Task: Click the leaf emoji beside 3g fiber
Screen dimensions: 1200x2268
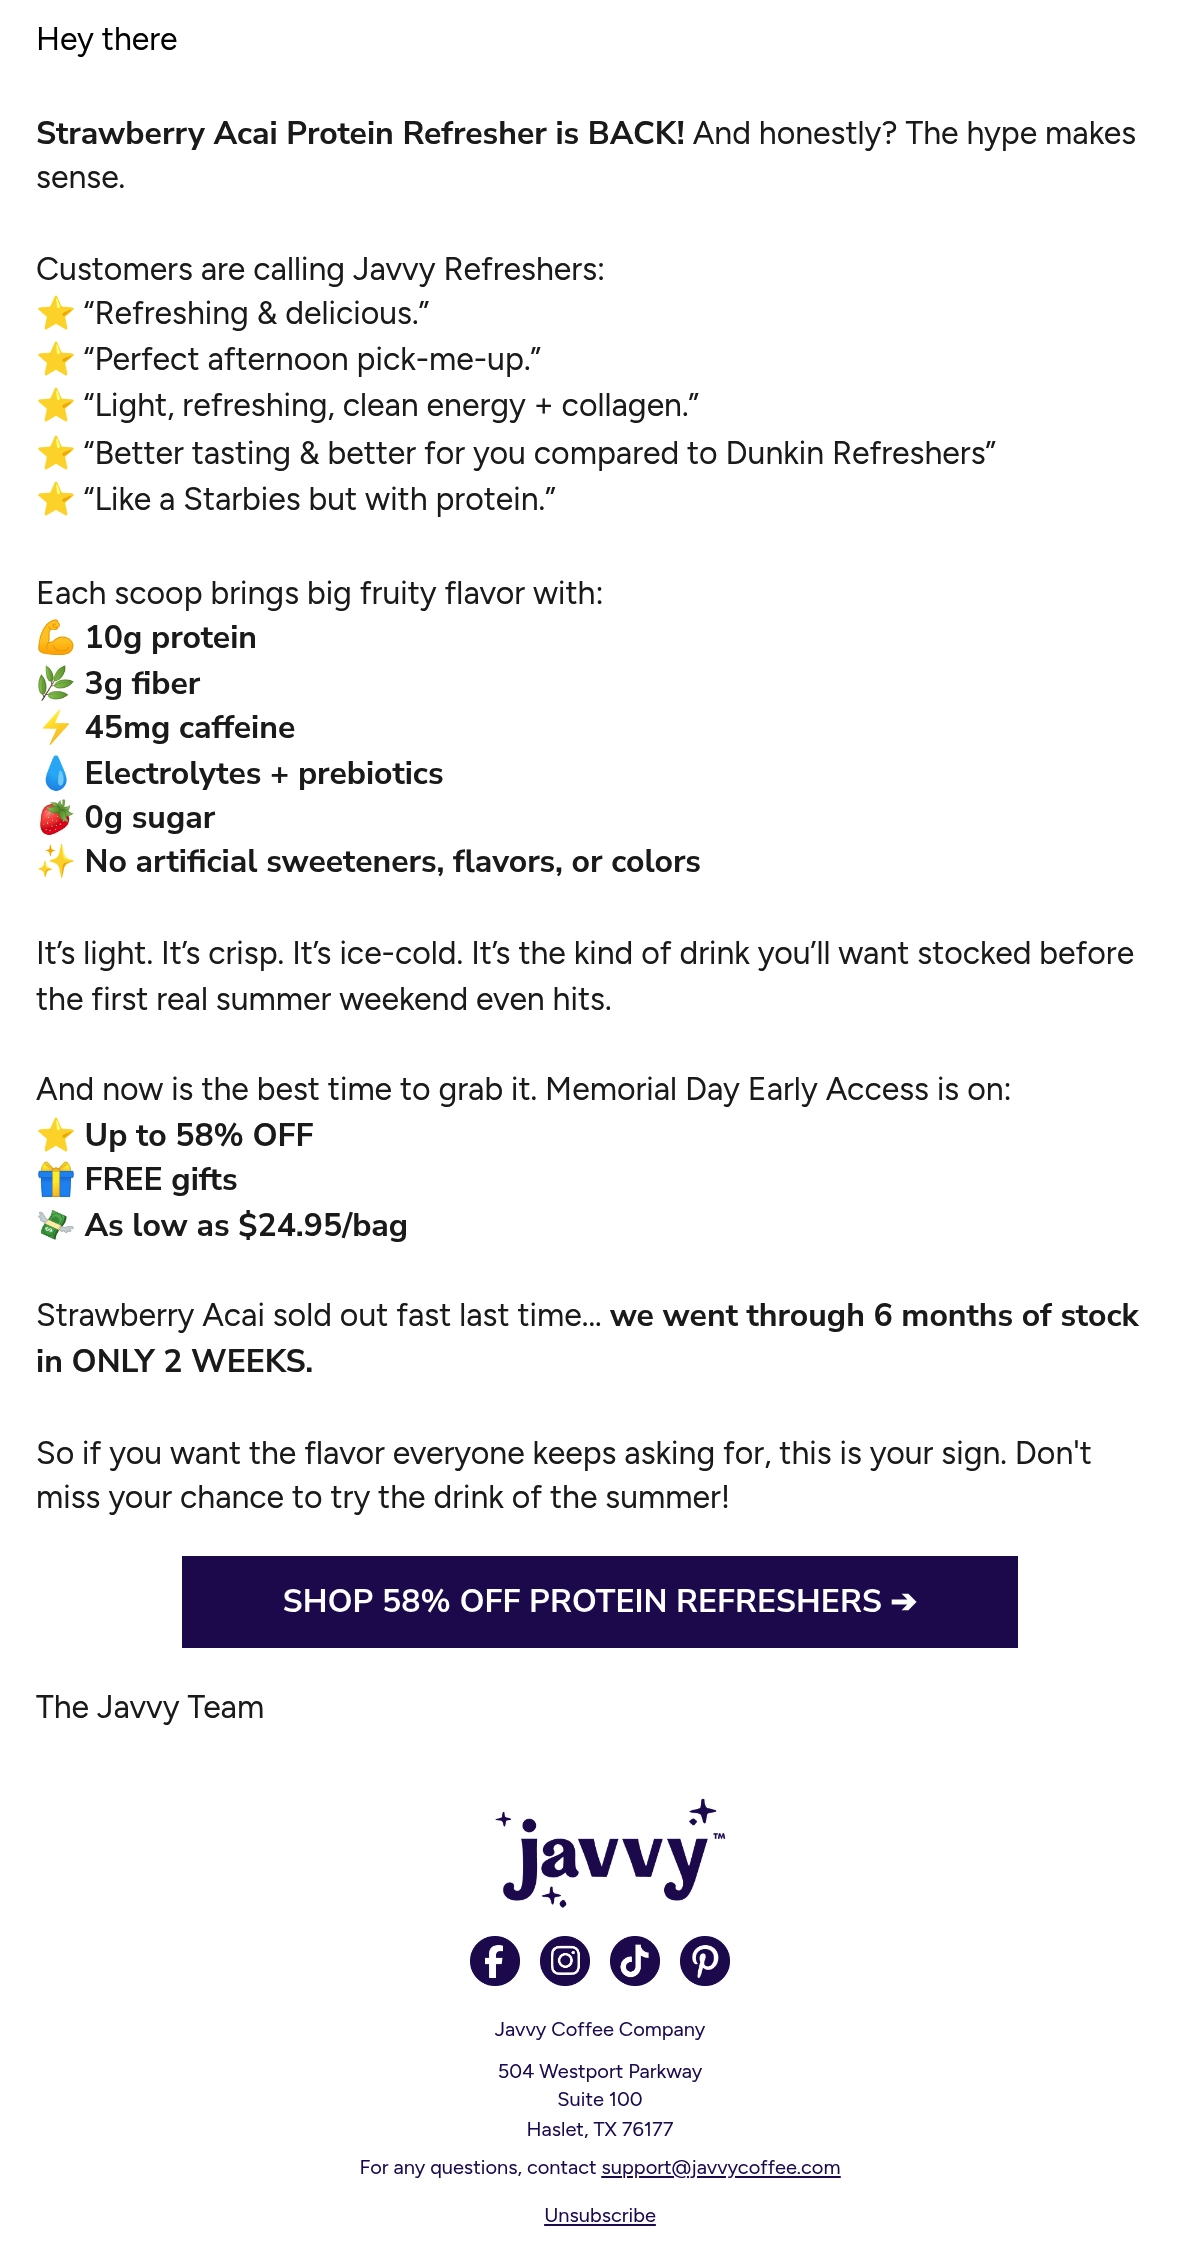Action: pyautogui.click(x=56, y=683)
